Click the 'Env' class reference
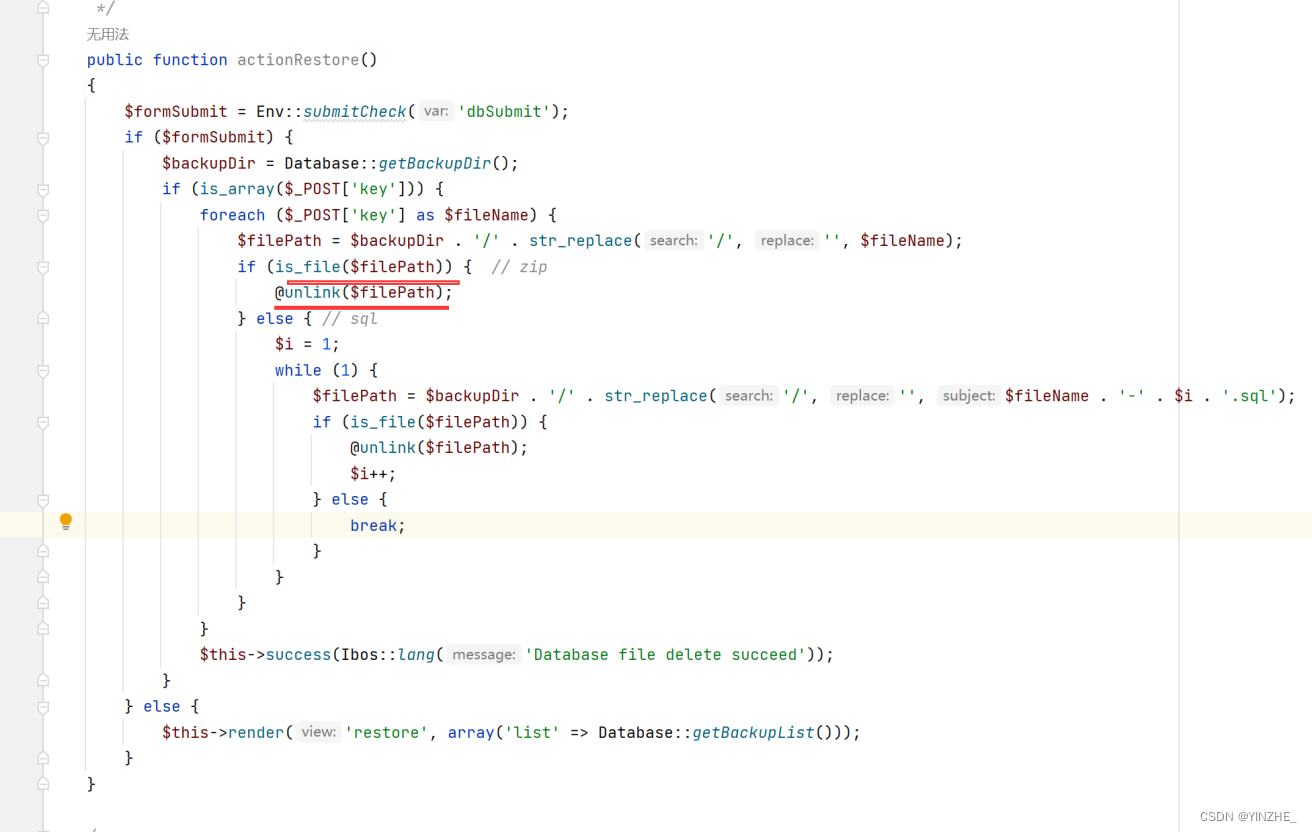 (270, 111)
